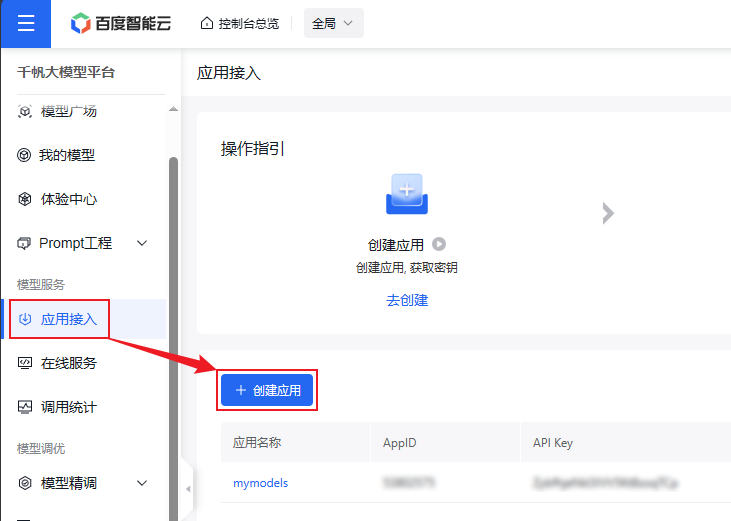Open the mymodels application link
The width and height of the screenshot is (731, 521).
261,483
